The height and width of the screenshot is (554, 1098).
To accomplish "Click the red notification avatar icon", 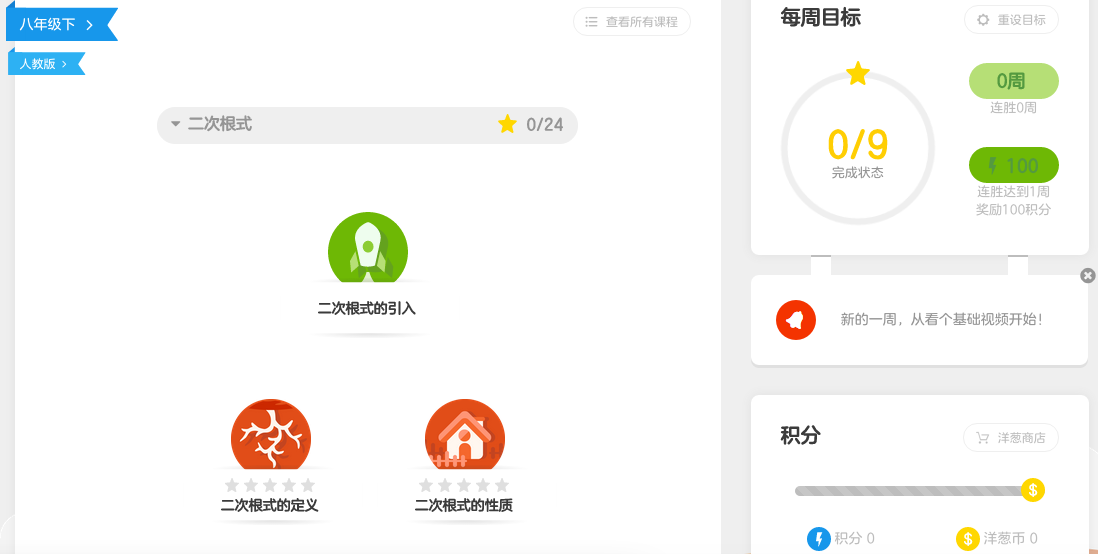I will 796,320.
